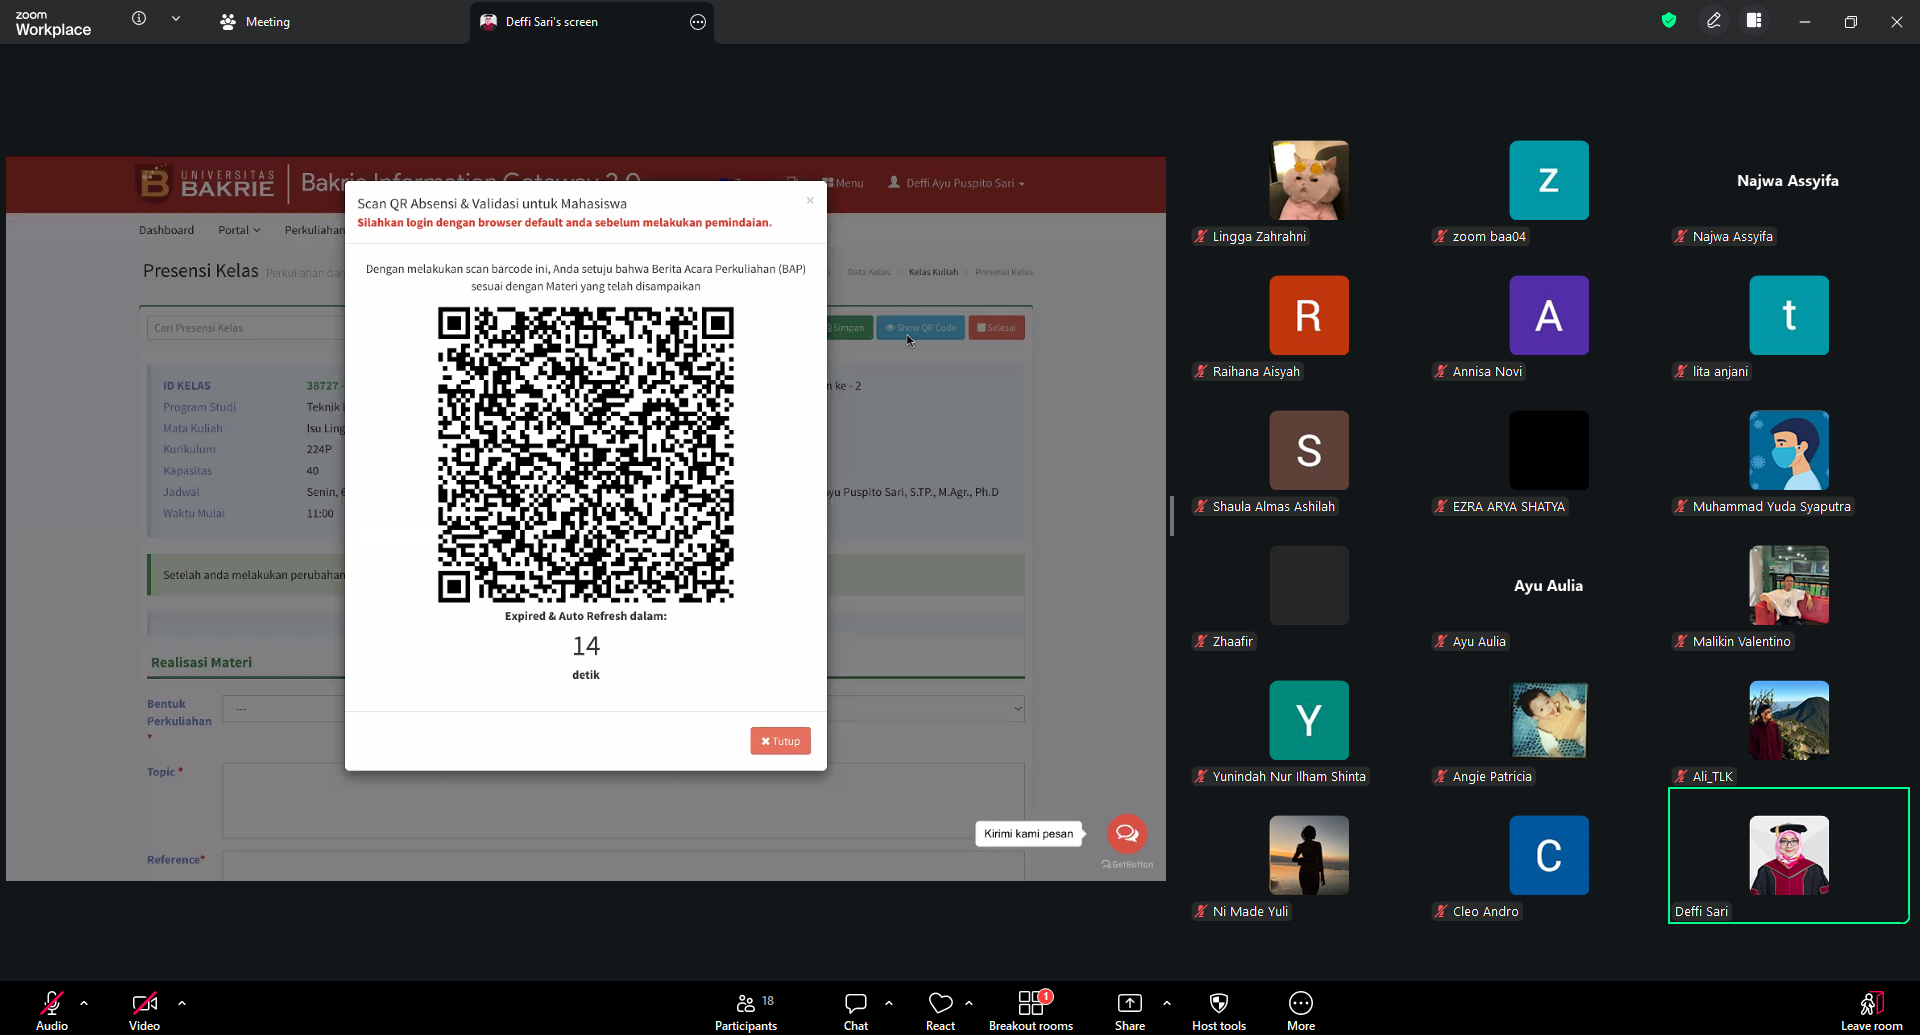Expand chat options arrow beside Chat
Screen dimensions: 1920x1035
(889, 1002)
